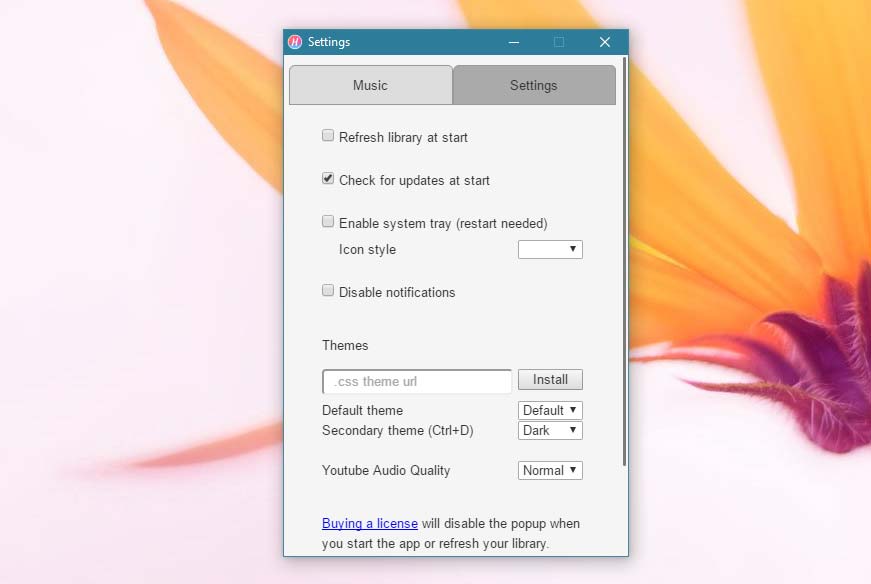Open the Icon style dropdown
Screen dimensions: 871x584
550,249
